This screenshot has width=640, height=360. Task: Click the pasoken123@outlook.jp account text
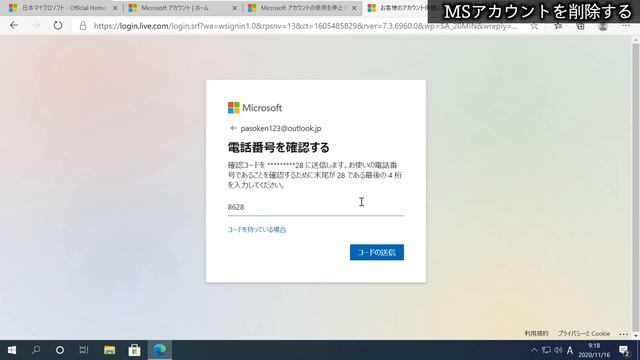[x=281, y=128]
